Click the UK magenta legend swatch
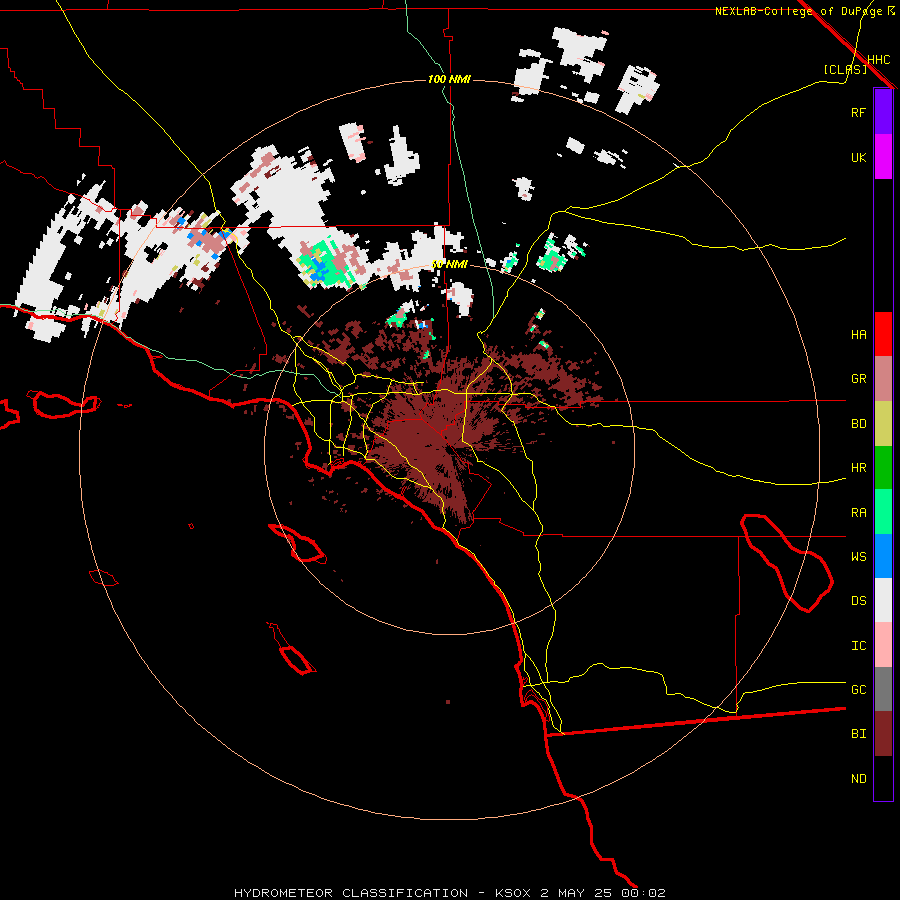The image size is (900, 900). (x=883, y=157)
